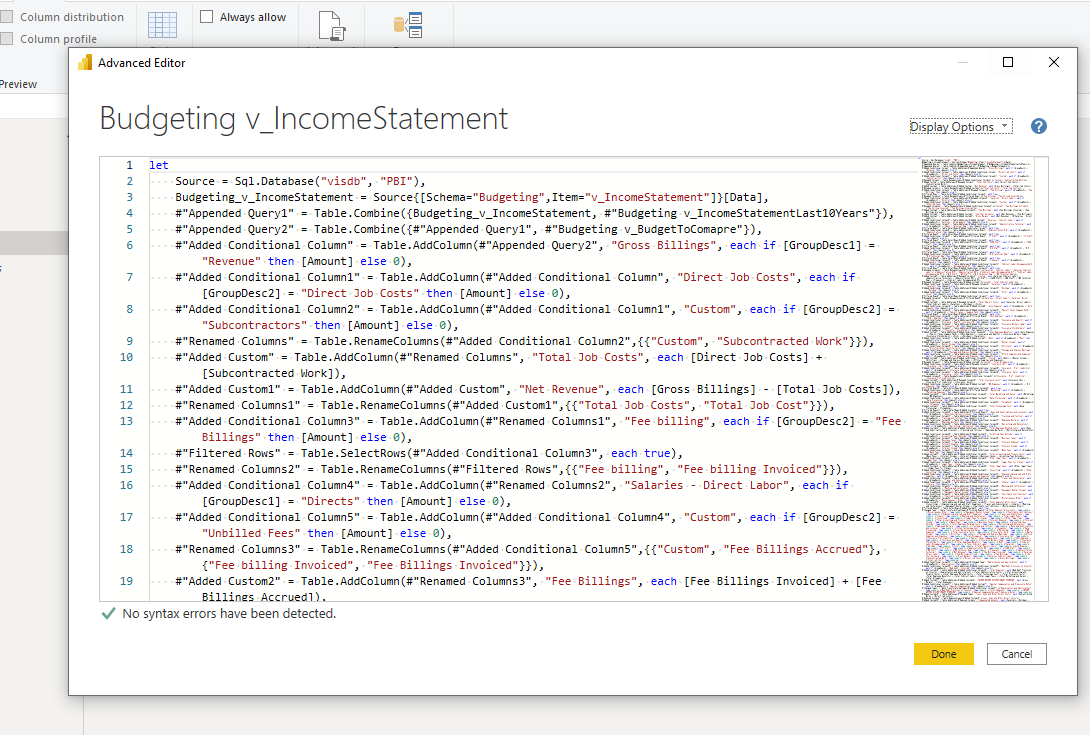Click line number 19 in the gutter
1090x735 pixels.
point(126,581)
